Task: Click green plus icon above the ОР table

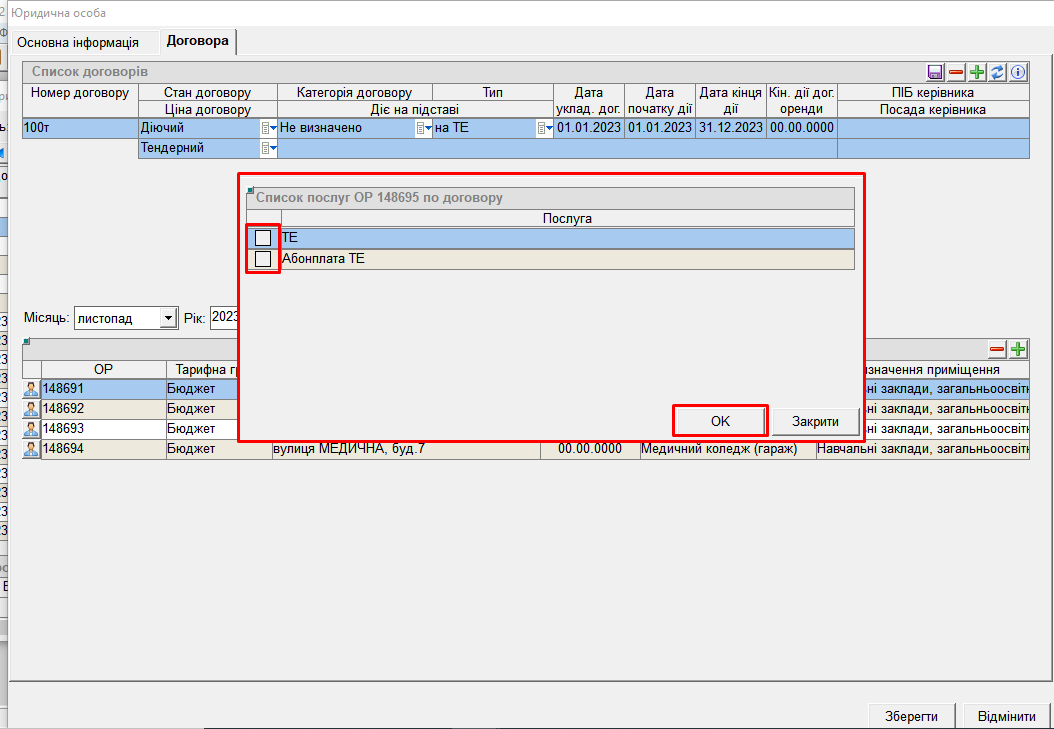Action: click(1018, 349)
